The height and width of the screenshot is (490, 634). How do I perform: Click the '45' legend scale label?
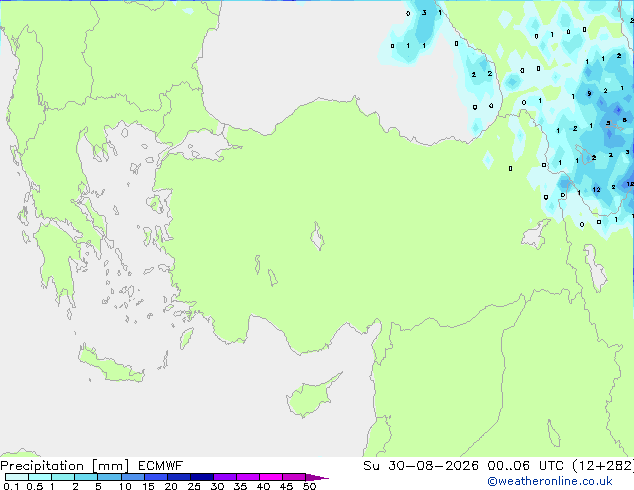click(286, 486)
